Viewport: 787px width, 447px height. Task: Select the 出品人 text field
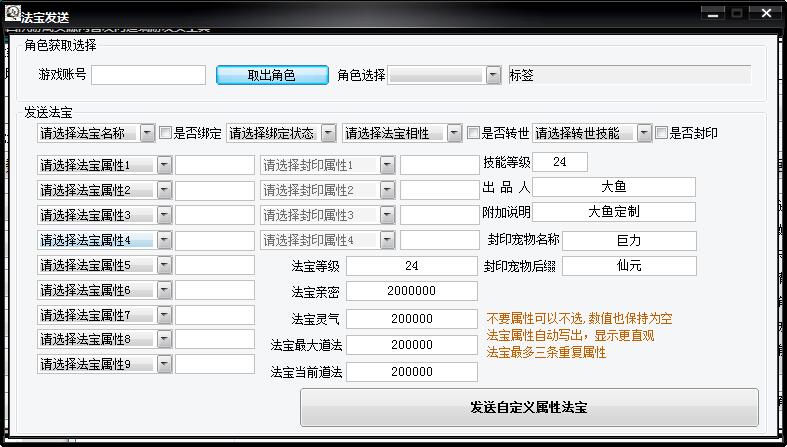pyautogui.click(x=613, y=187)
